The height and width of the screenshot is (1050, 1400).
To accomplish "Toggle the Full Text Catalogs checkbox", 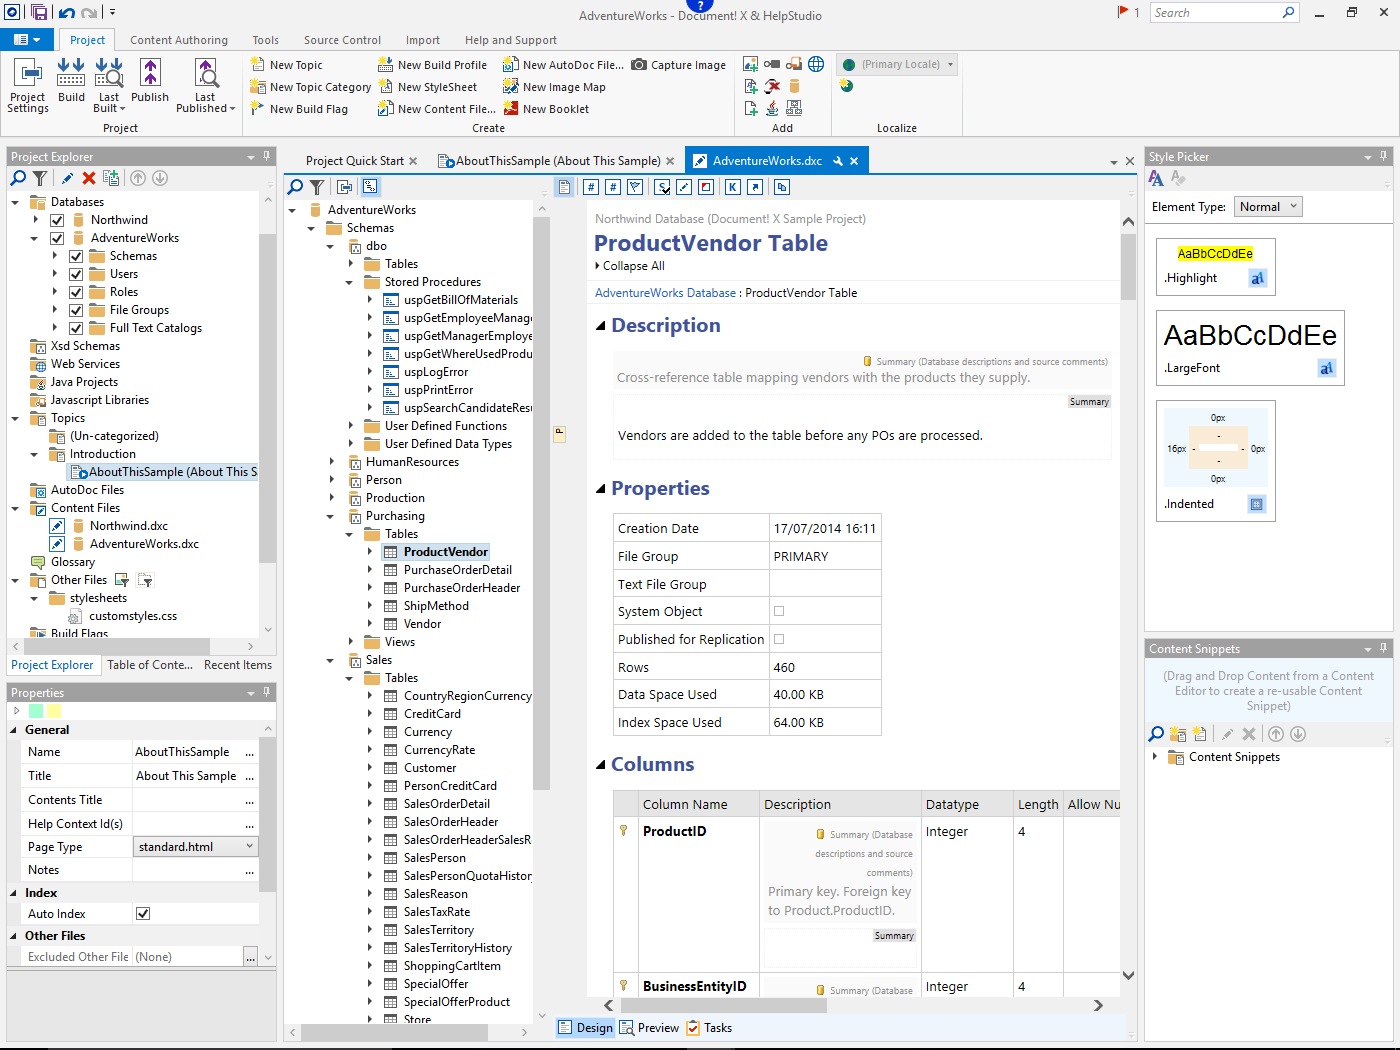I will (x=76, y=328).
